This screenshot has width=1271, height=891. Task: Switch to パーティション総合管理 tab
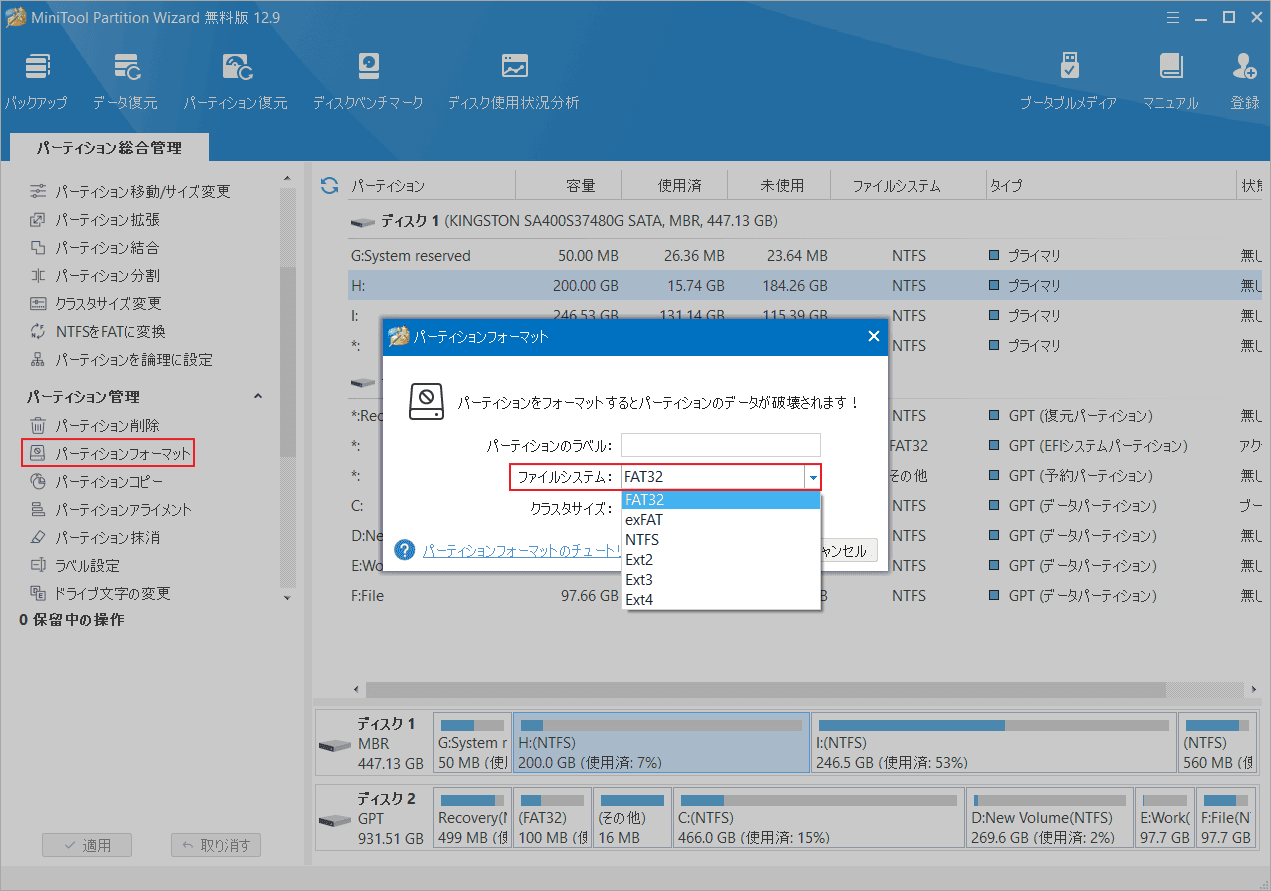(109, 148)
